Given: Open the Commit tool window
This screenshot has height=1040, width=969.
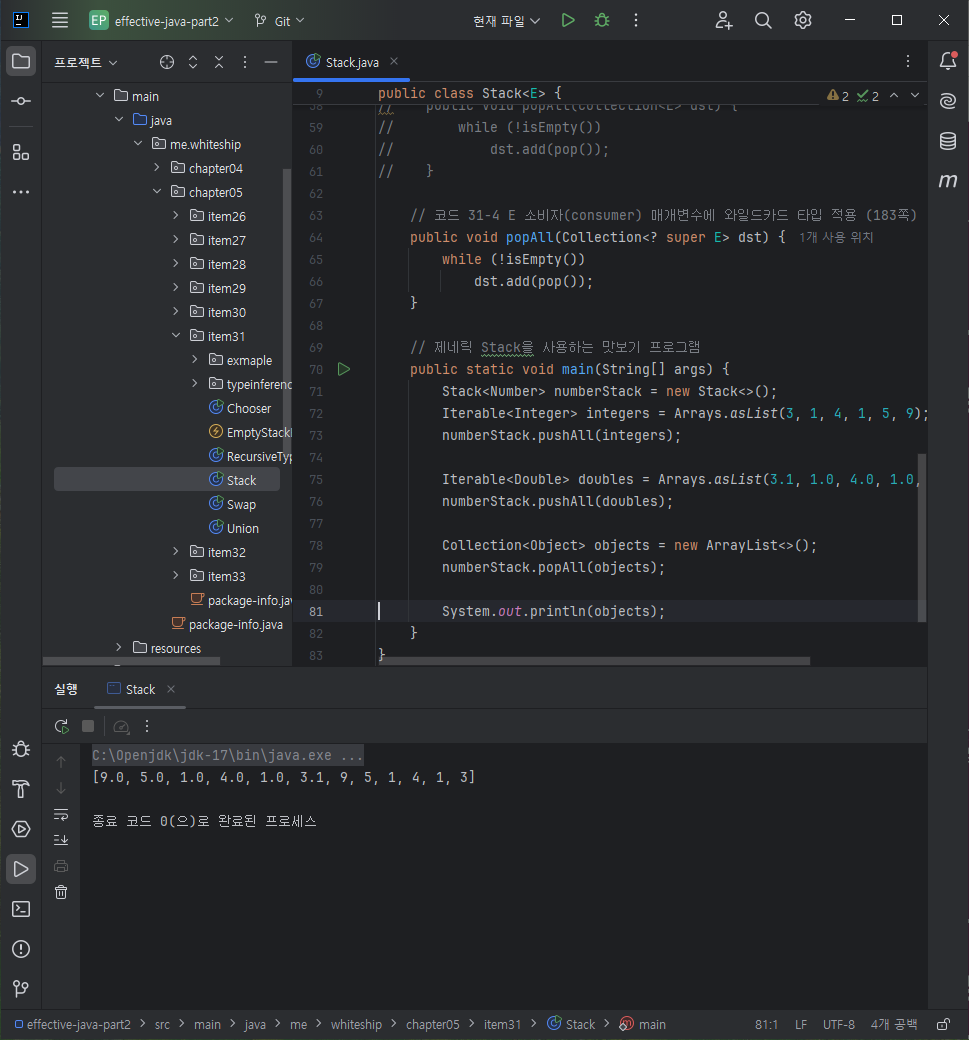Looking at the screenshot, I should click(x=21, y=101).
